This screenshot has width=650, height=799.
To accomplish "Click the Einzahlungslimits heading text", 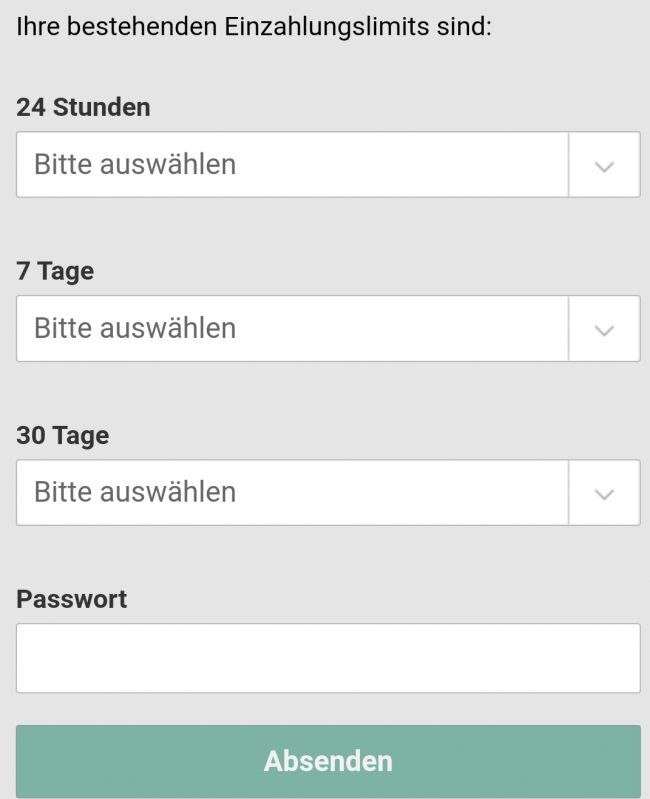I will [x=254, y=26].
